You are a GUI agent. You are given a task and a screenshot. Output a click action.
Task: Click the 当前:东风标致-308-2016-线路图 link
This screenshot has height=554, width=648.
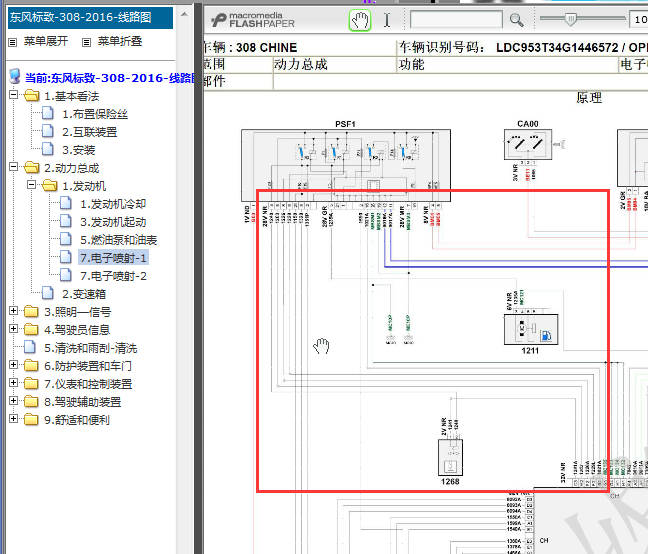(109, 78)
